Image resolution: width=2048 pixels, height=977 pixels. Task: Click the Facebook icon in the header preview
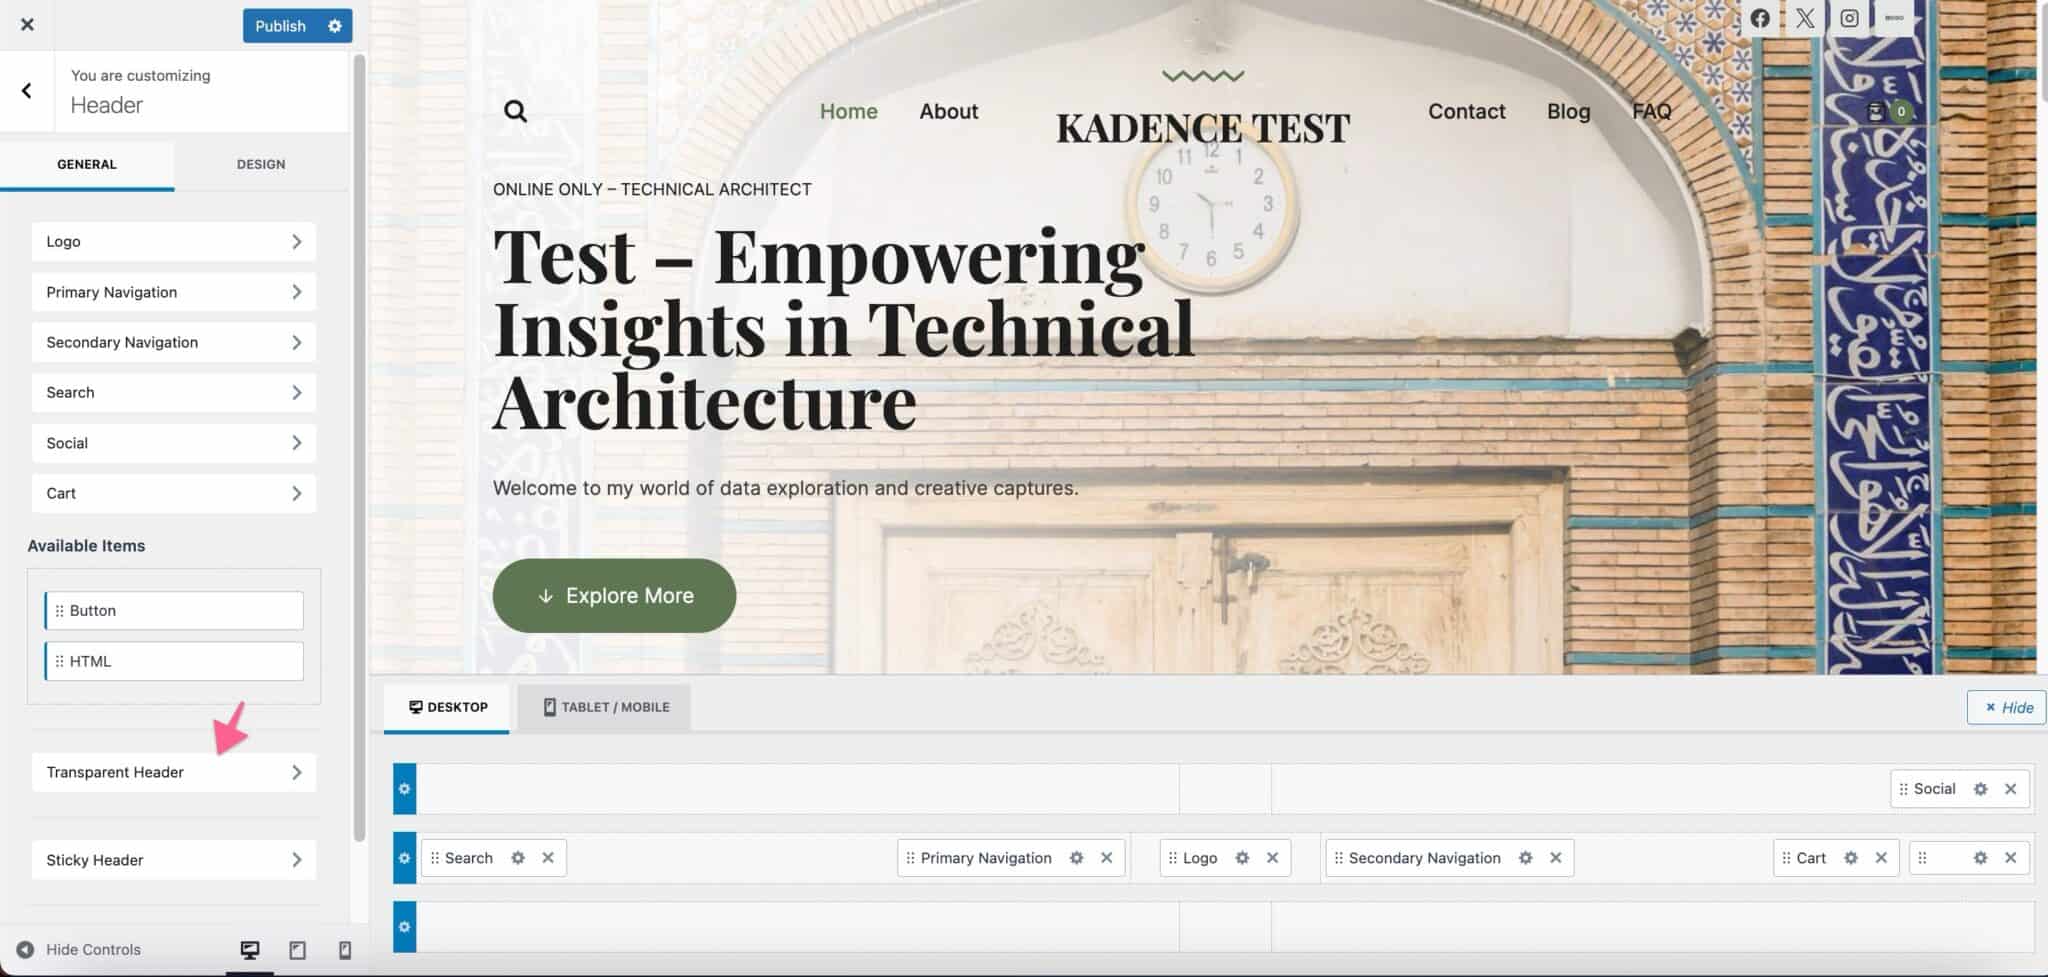pyautogui.click(x=1762, y=17)
